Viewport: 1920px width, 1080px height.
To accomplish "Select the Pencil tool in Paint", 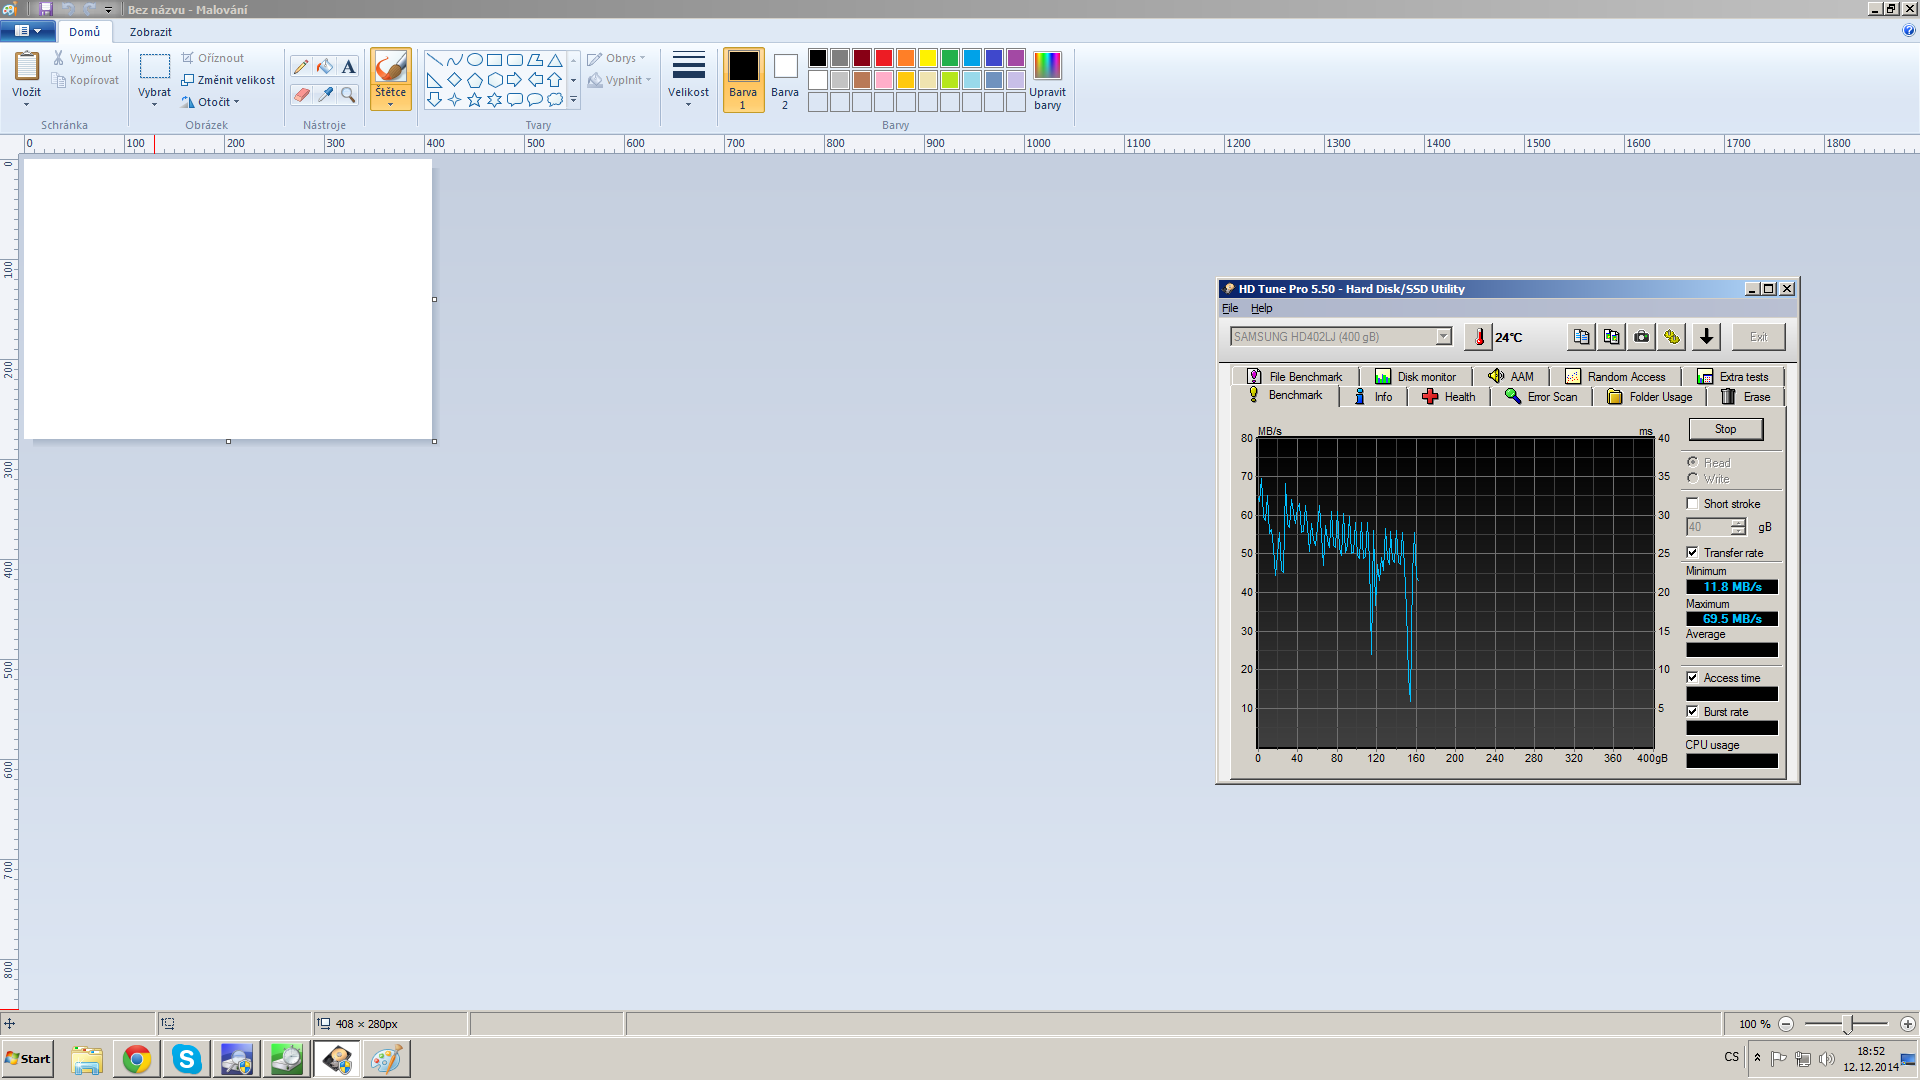I will click(x=301, y=67).
